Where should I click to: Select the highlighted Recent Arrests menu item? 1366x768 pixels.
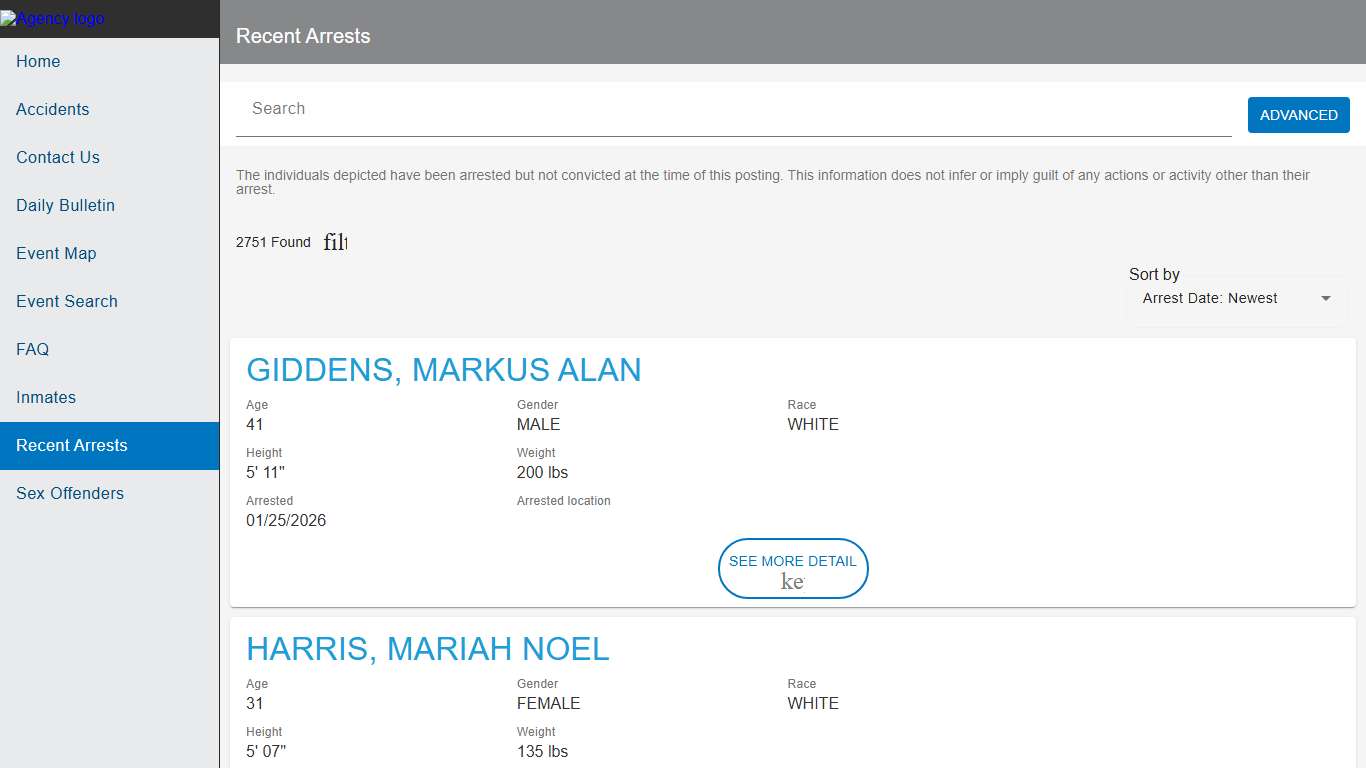click(72, 446)
